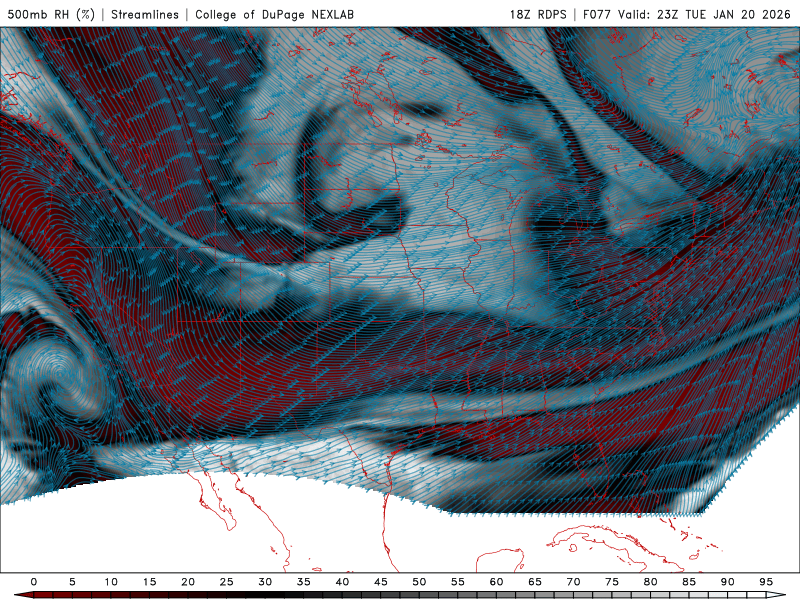Click 'College of DuPage NEXLAB' text

[274, 14]
